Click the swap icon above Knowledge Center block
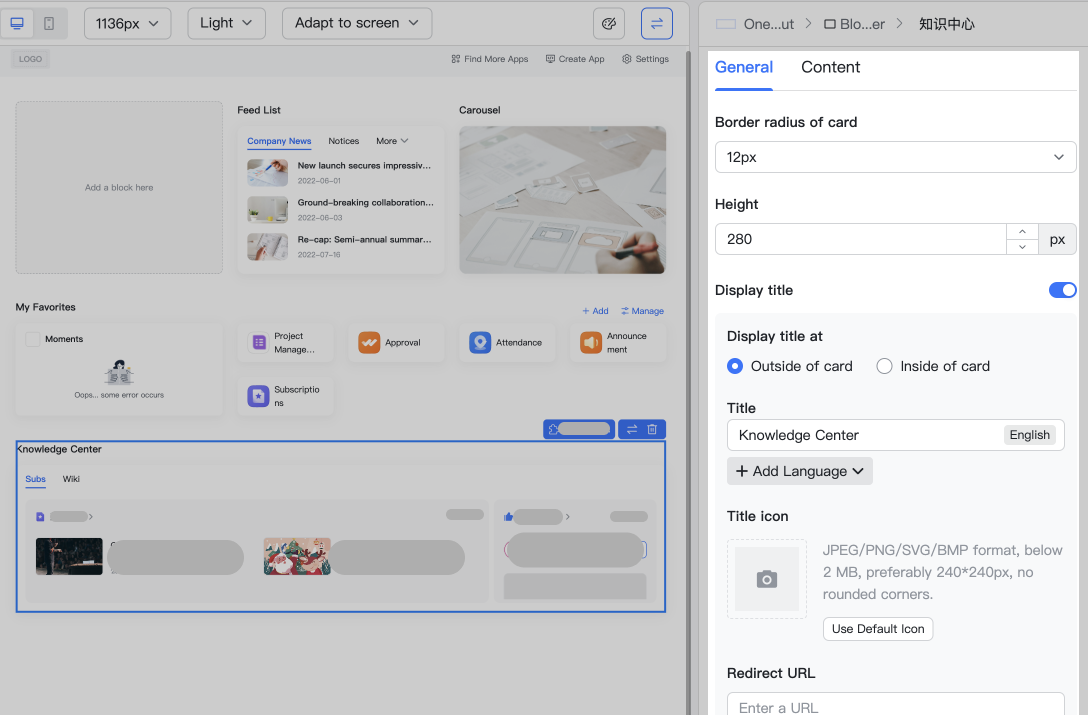The image size is (1088, 715). pyautogui.click(x=632, y=430)
